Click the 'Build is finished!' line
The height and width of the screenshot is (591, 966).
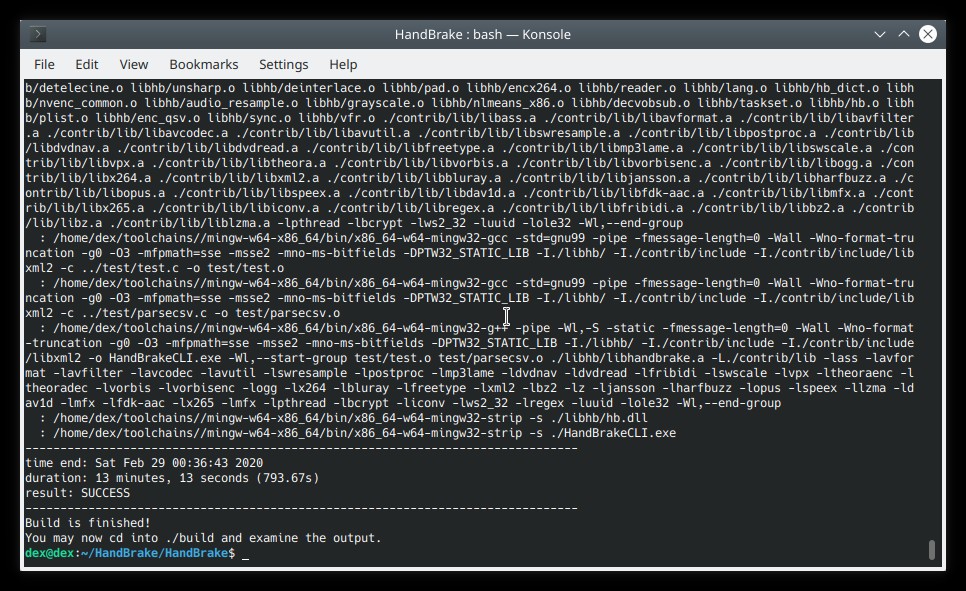[x=87, y=523]
